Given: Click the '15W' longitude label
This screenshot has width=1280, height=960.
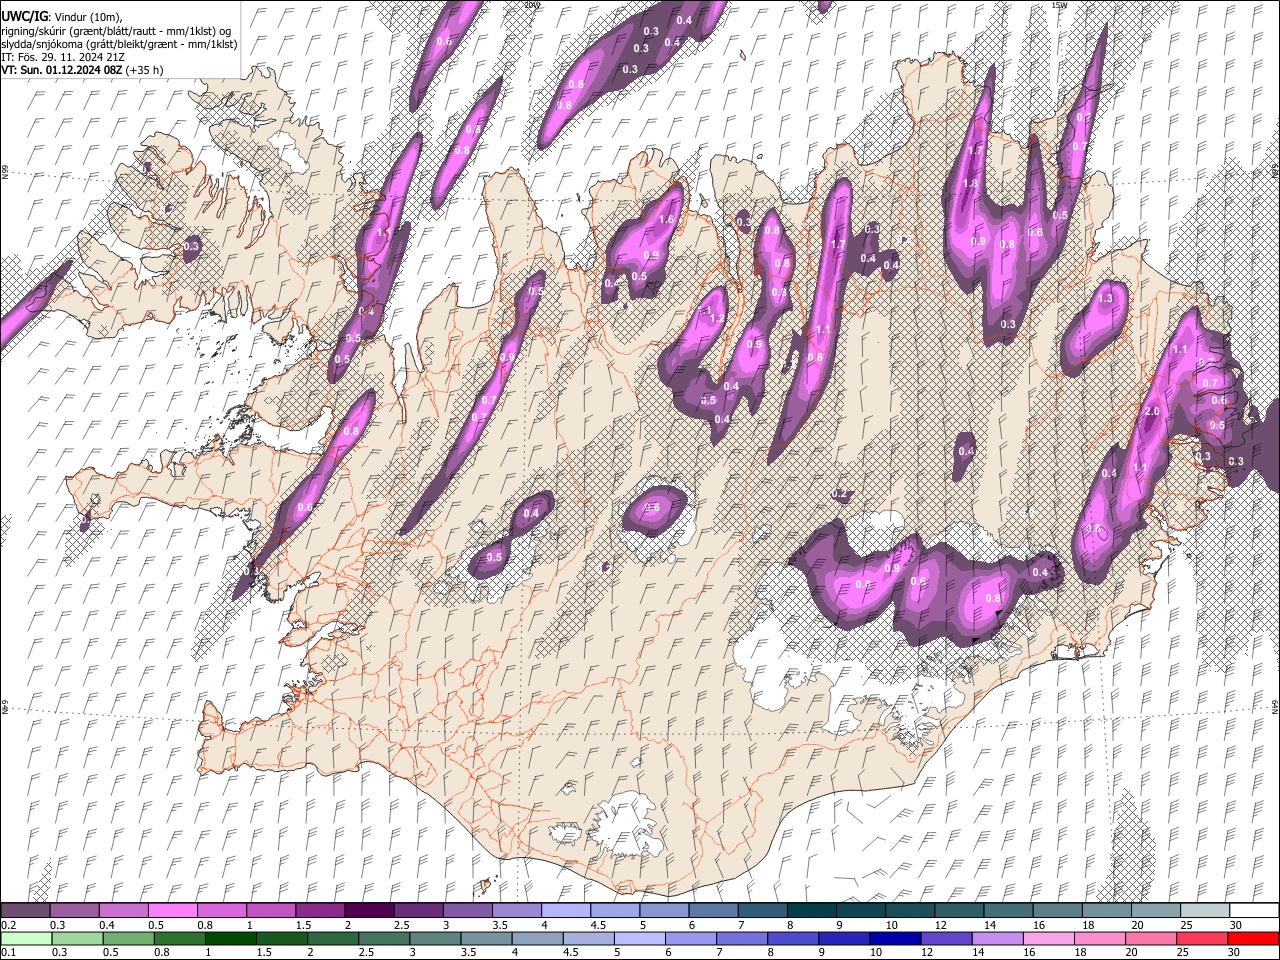Looking at the screenshot, I should coord(1059,5).
